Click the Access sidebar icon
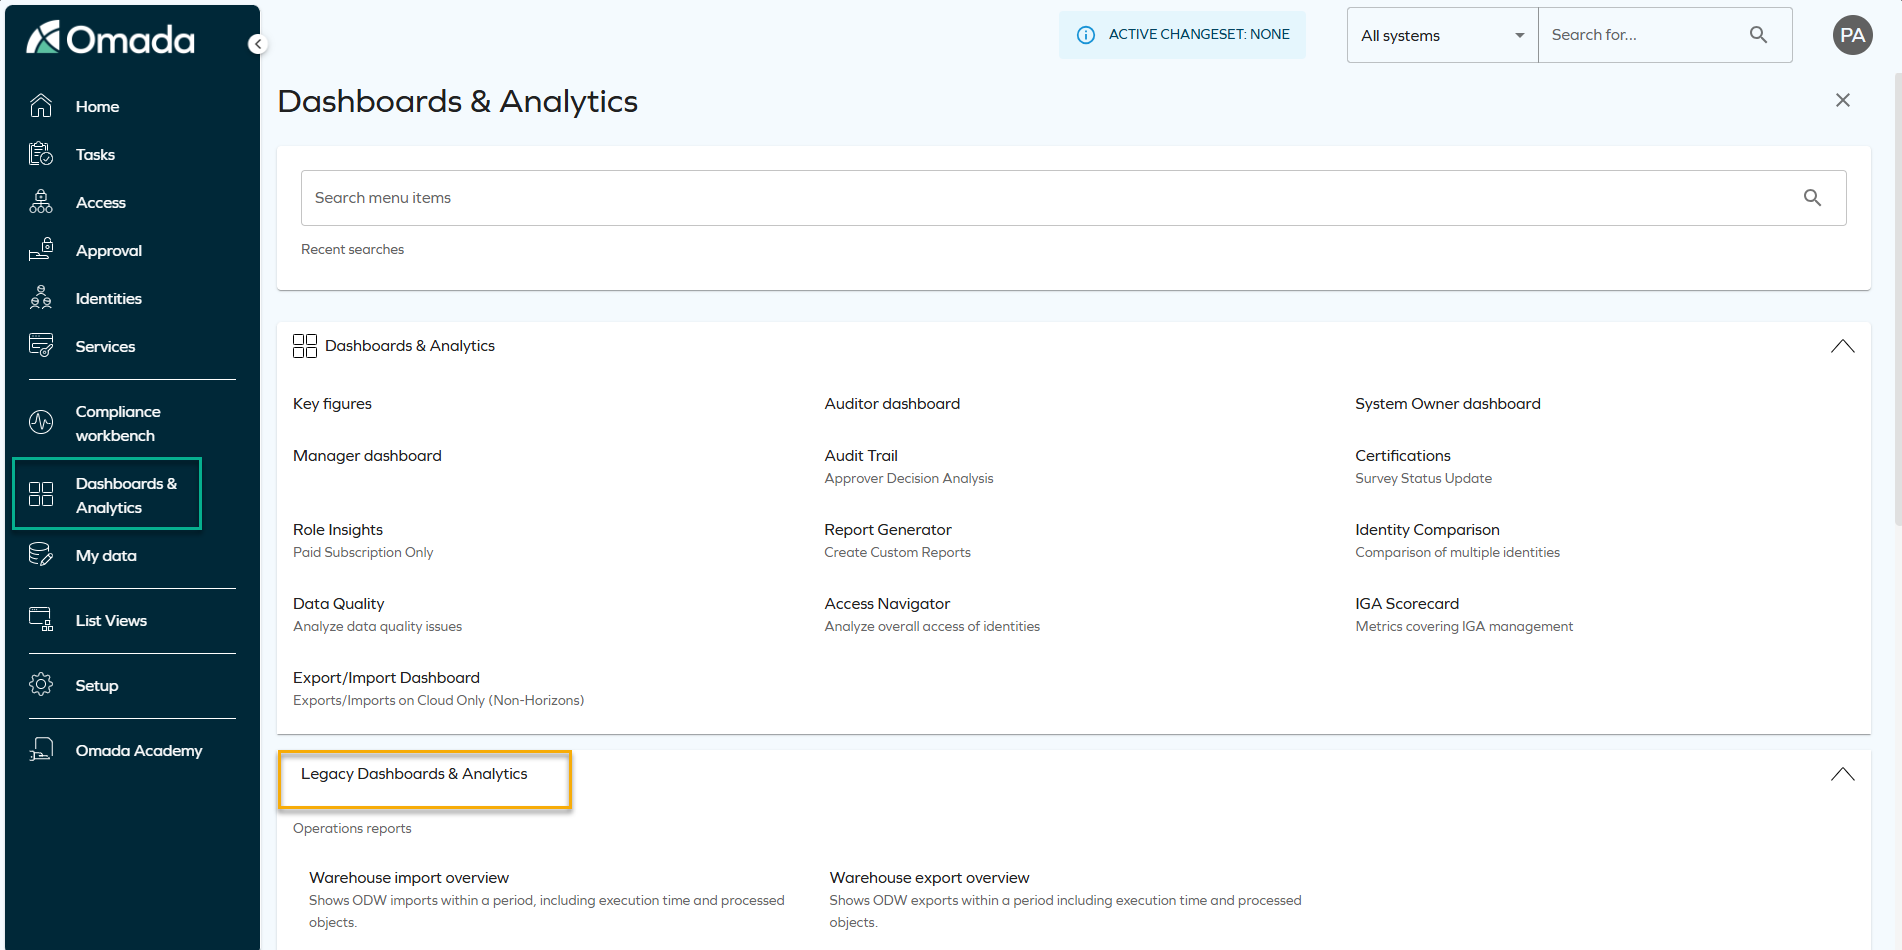The image size is (1902, 950). coord(41,201)
